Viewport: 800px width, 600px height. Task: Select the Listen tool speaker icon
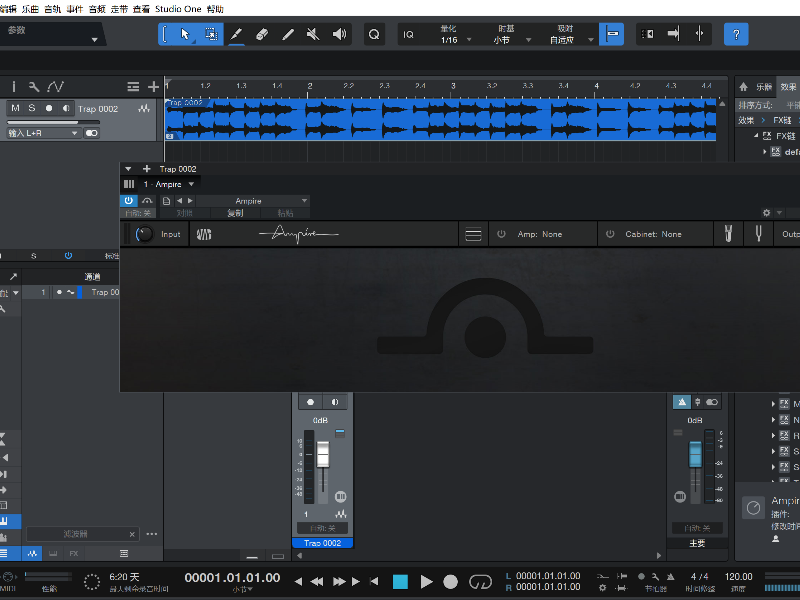pyautogui.click(x=338, y=33)
